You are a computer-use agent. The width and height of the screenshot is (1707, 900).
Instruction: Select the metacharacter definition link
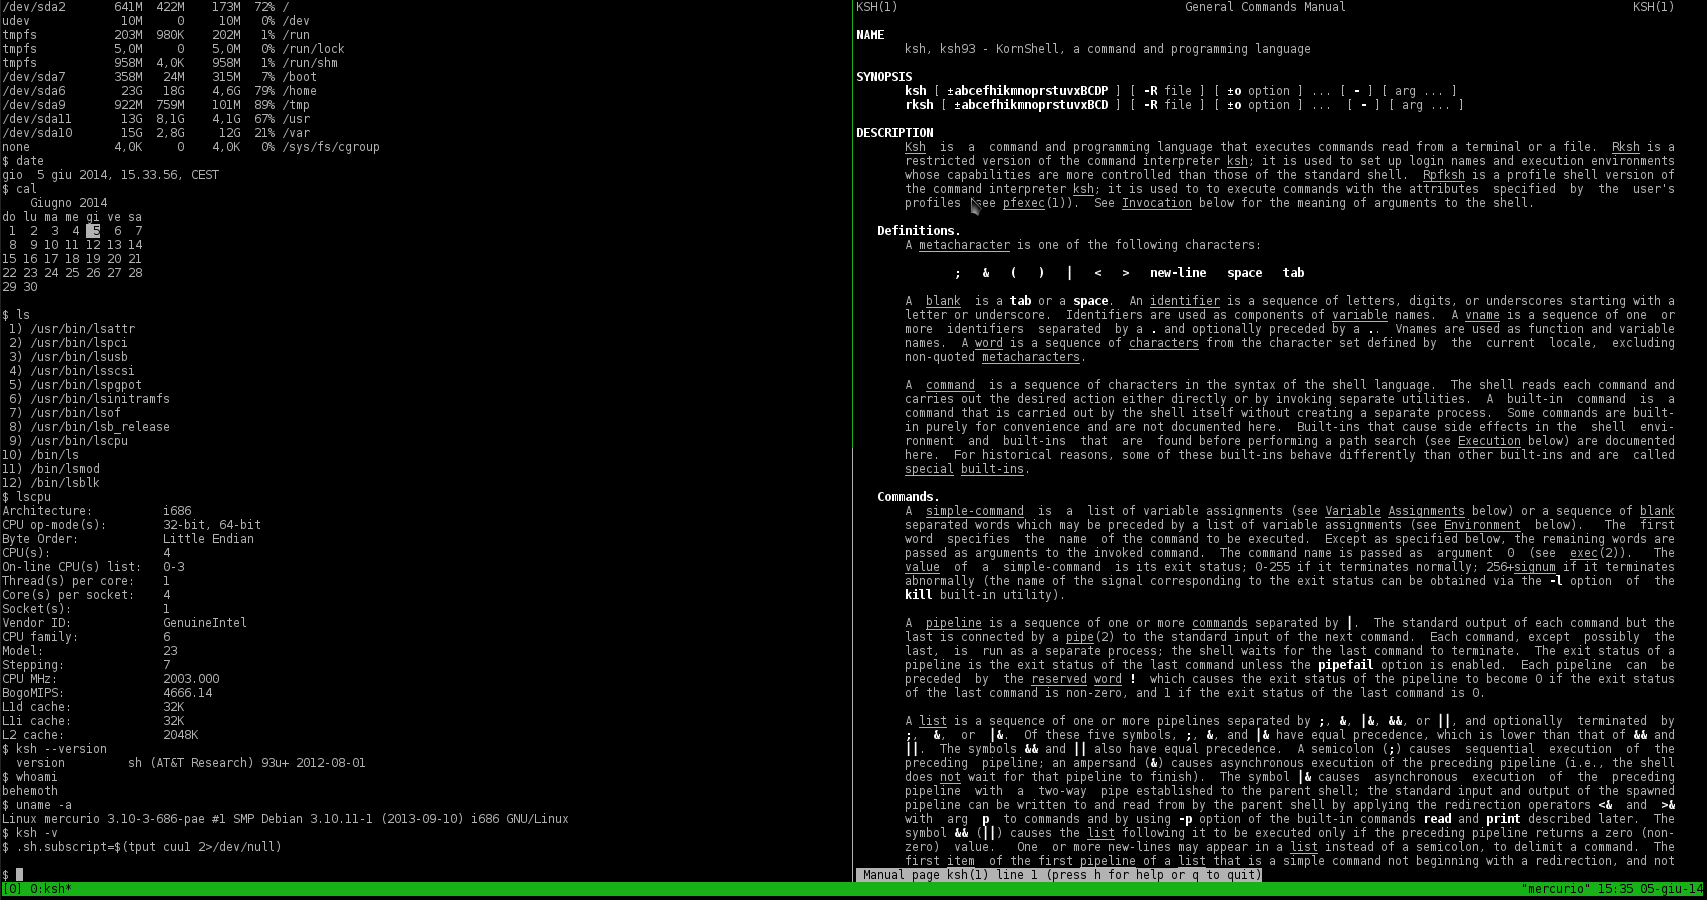click(x=964, y=245)
